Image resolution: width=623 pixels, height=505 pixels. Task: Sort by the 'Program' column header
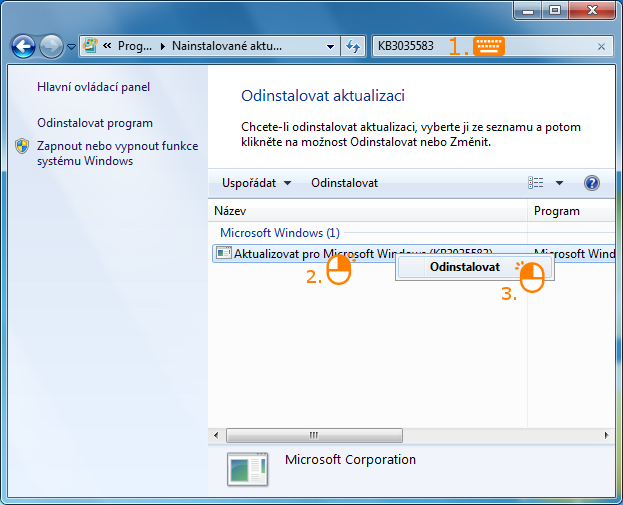click(571, 211)
